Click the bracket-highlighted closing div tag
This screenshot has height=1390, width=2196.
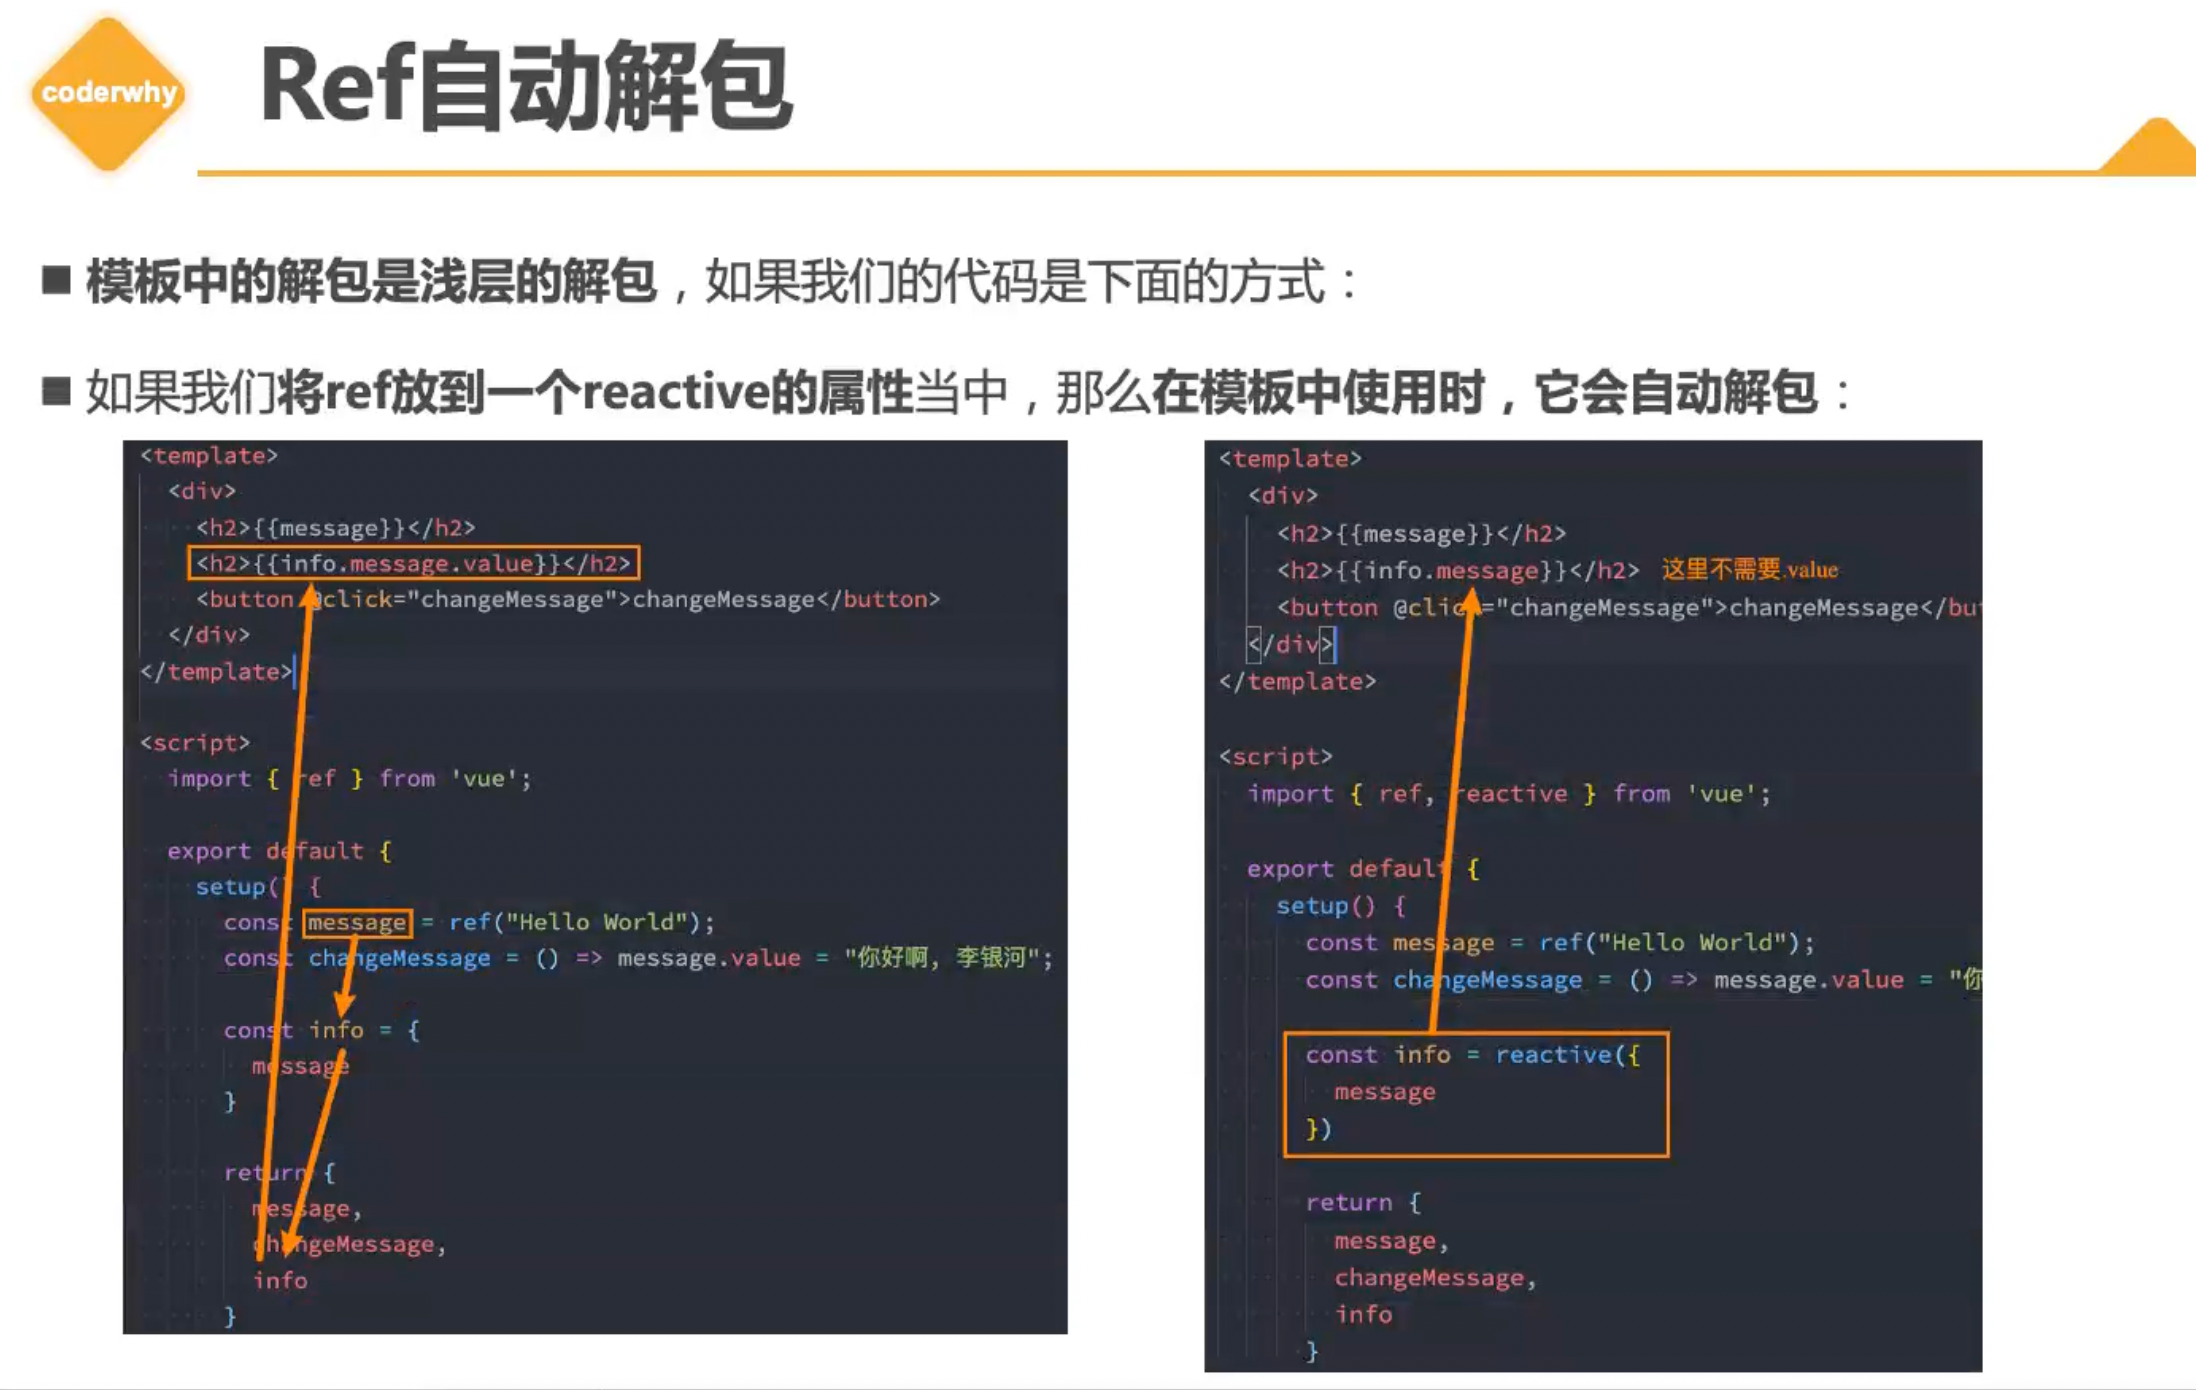point(1290,645)
